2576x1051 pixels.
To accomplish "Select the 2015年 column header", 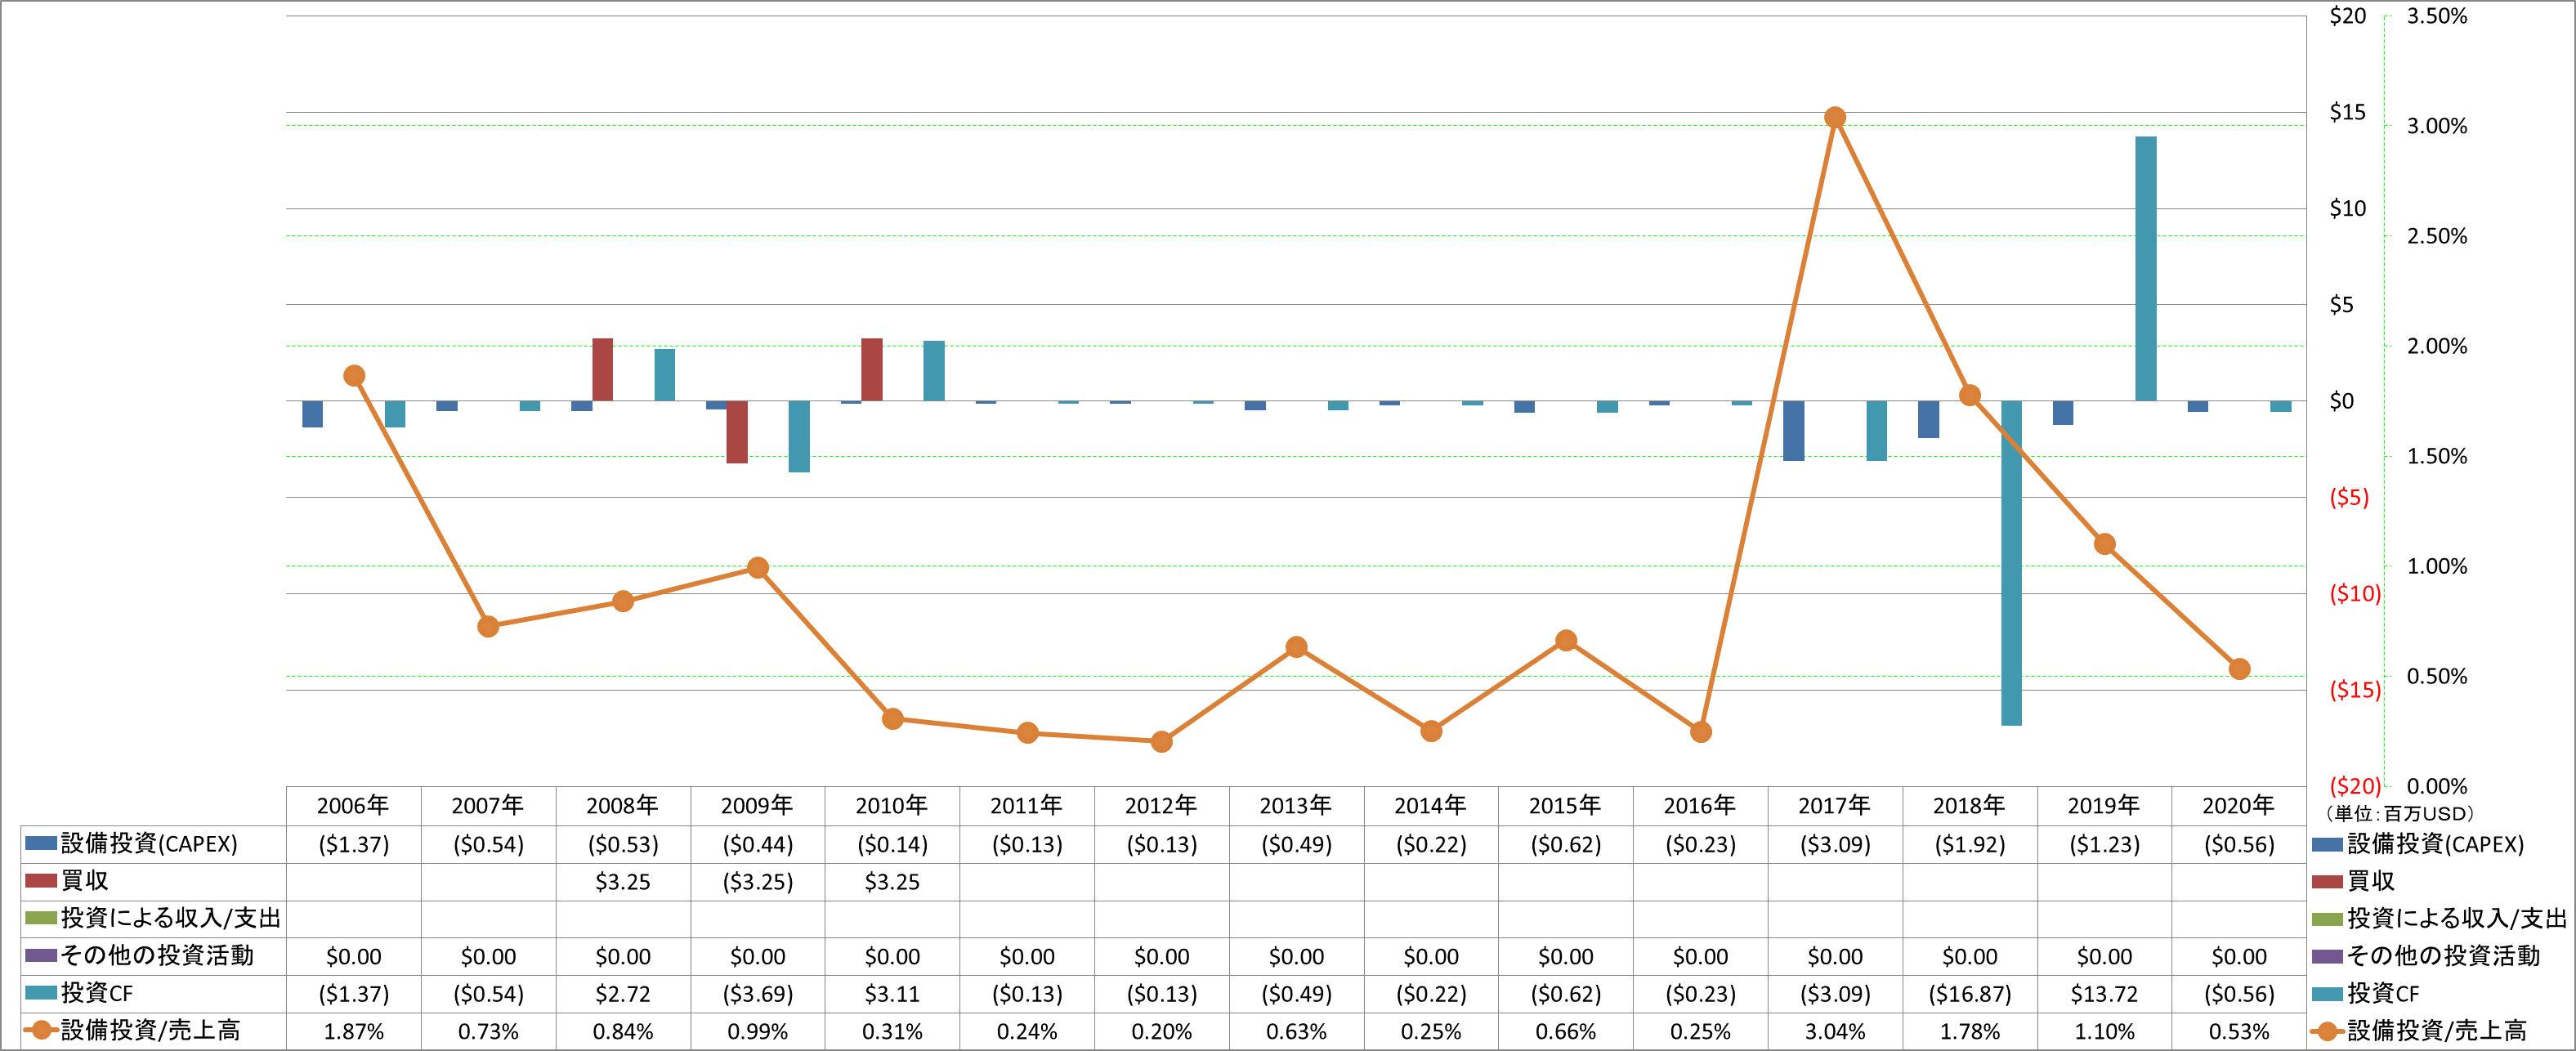I will (1565, 805).
